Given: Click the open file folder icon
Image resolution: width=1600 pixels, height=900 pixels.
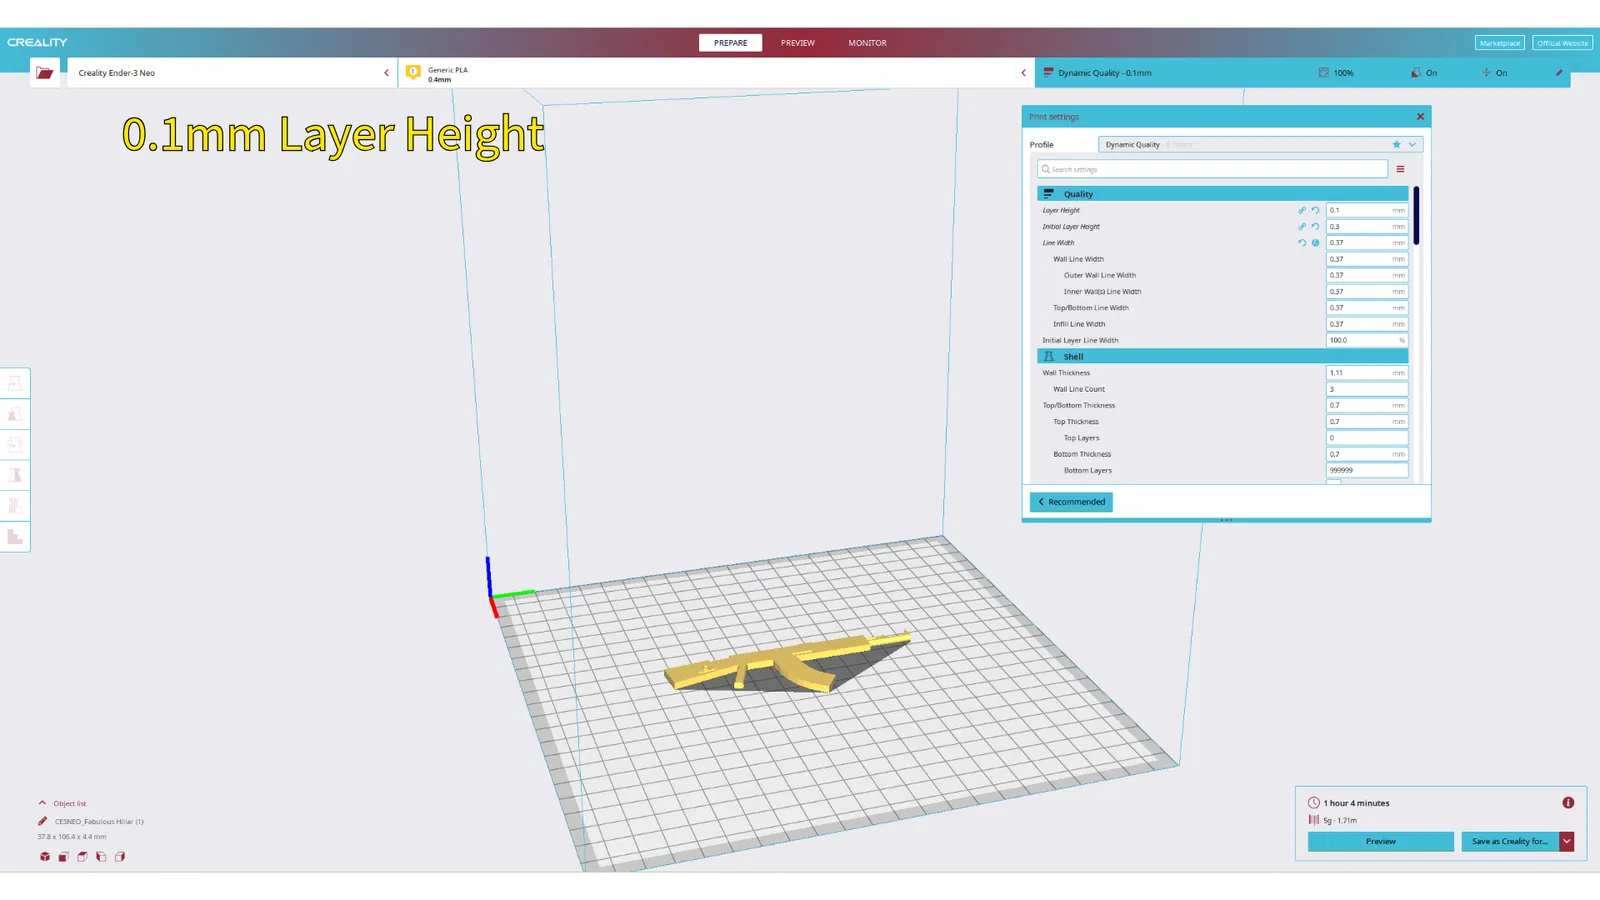Looking at the screenshot, I should 44,73.
